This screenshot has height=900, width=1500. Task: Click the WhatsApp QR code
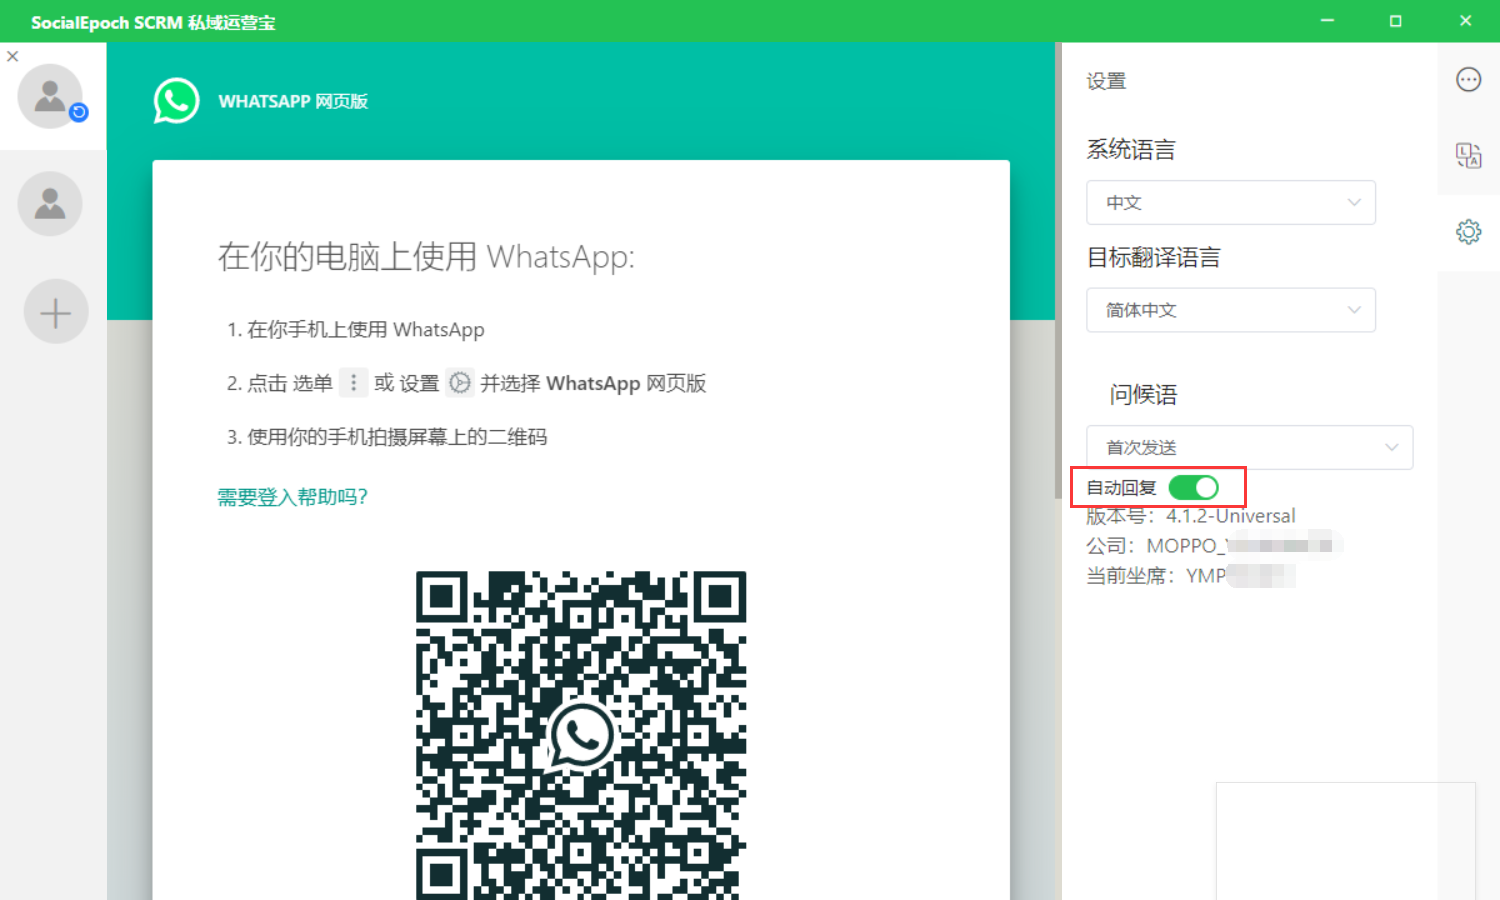581,735
